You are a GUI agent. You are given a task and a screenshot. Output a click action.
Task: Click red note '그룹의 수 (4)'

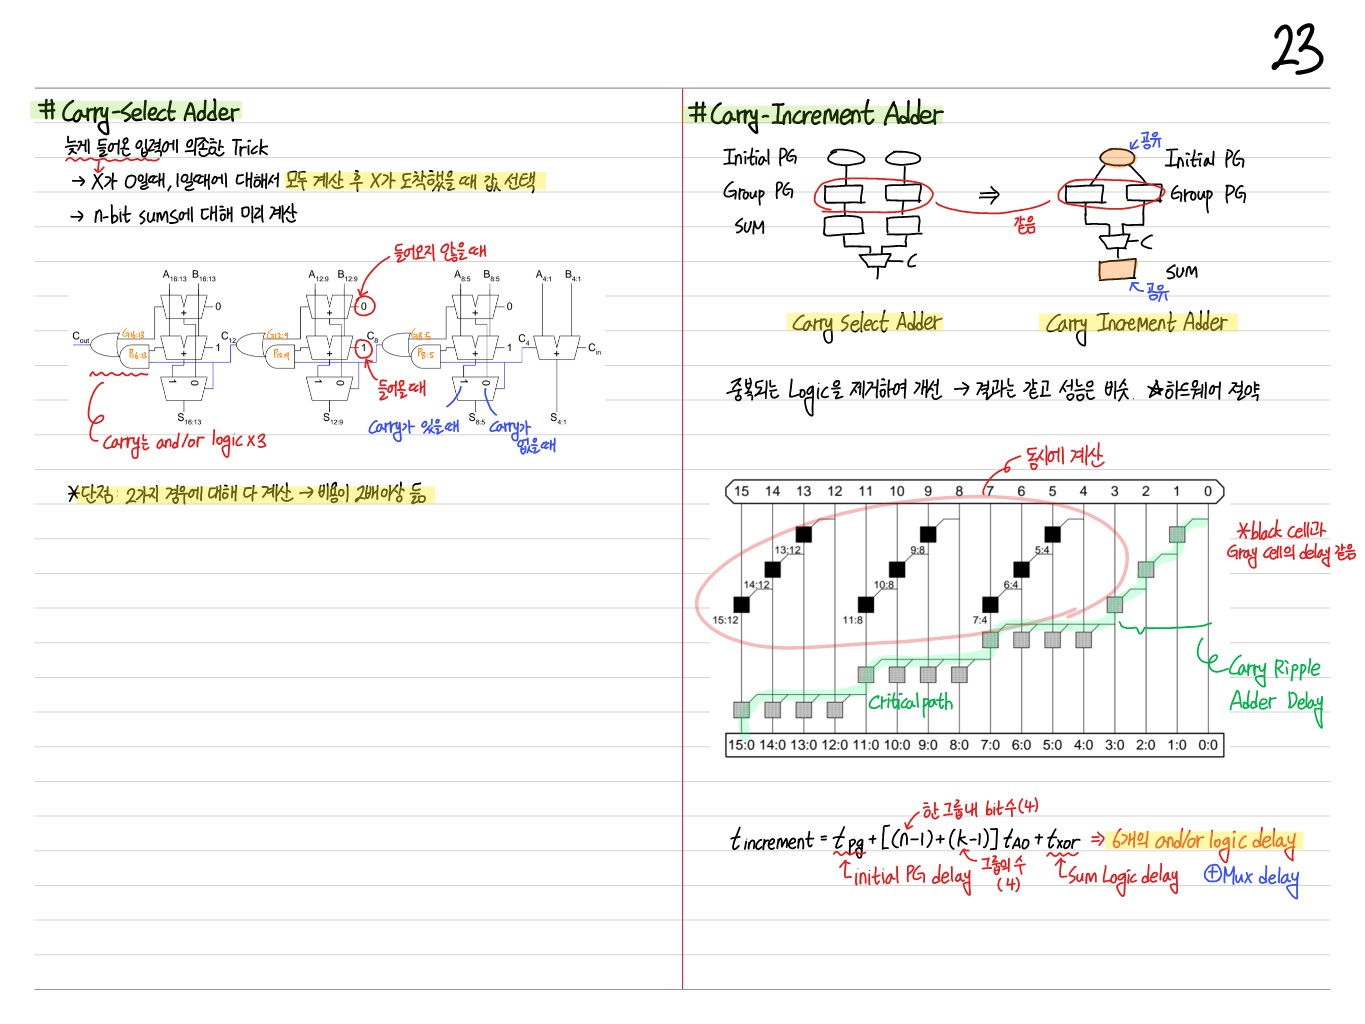(x=1004, y=873)
